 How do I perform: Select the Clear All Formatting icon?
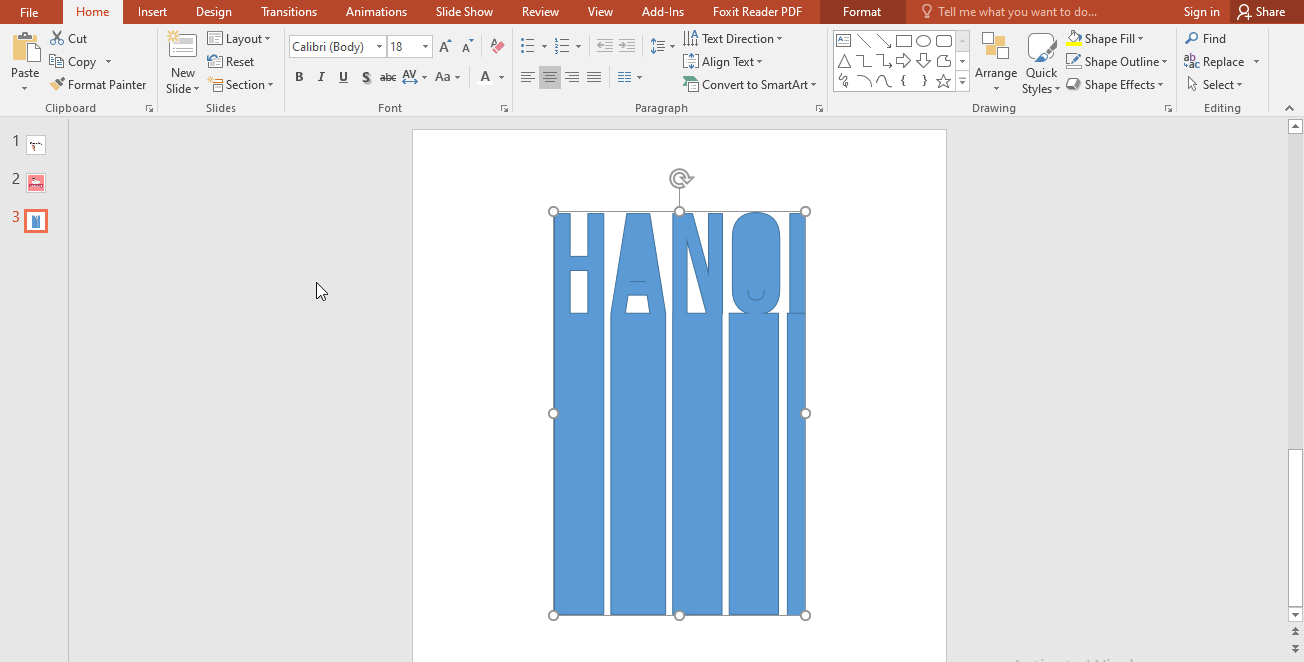coord(496,46)
